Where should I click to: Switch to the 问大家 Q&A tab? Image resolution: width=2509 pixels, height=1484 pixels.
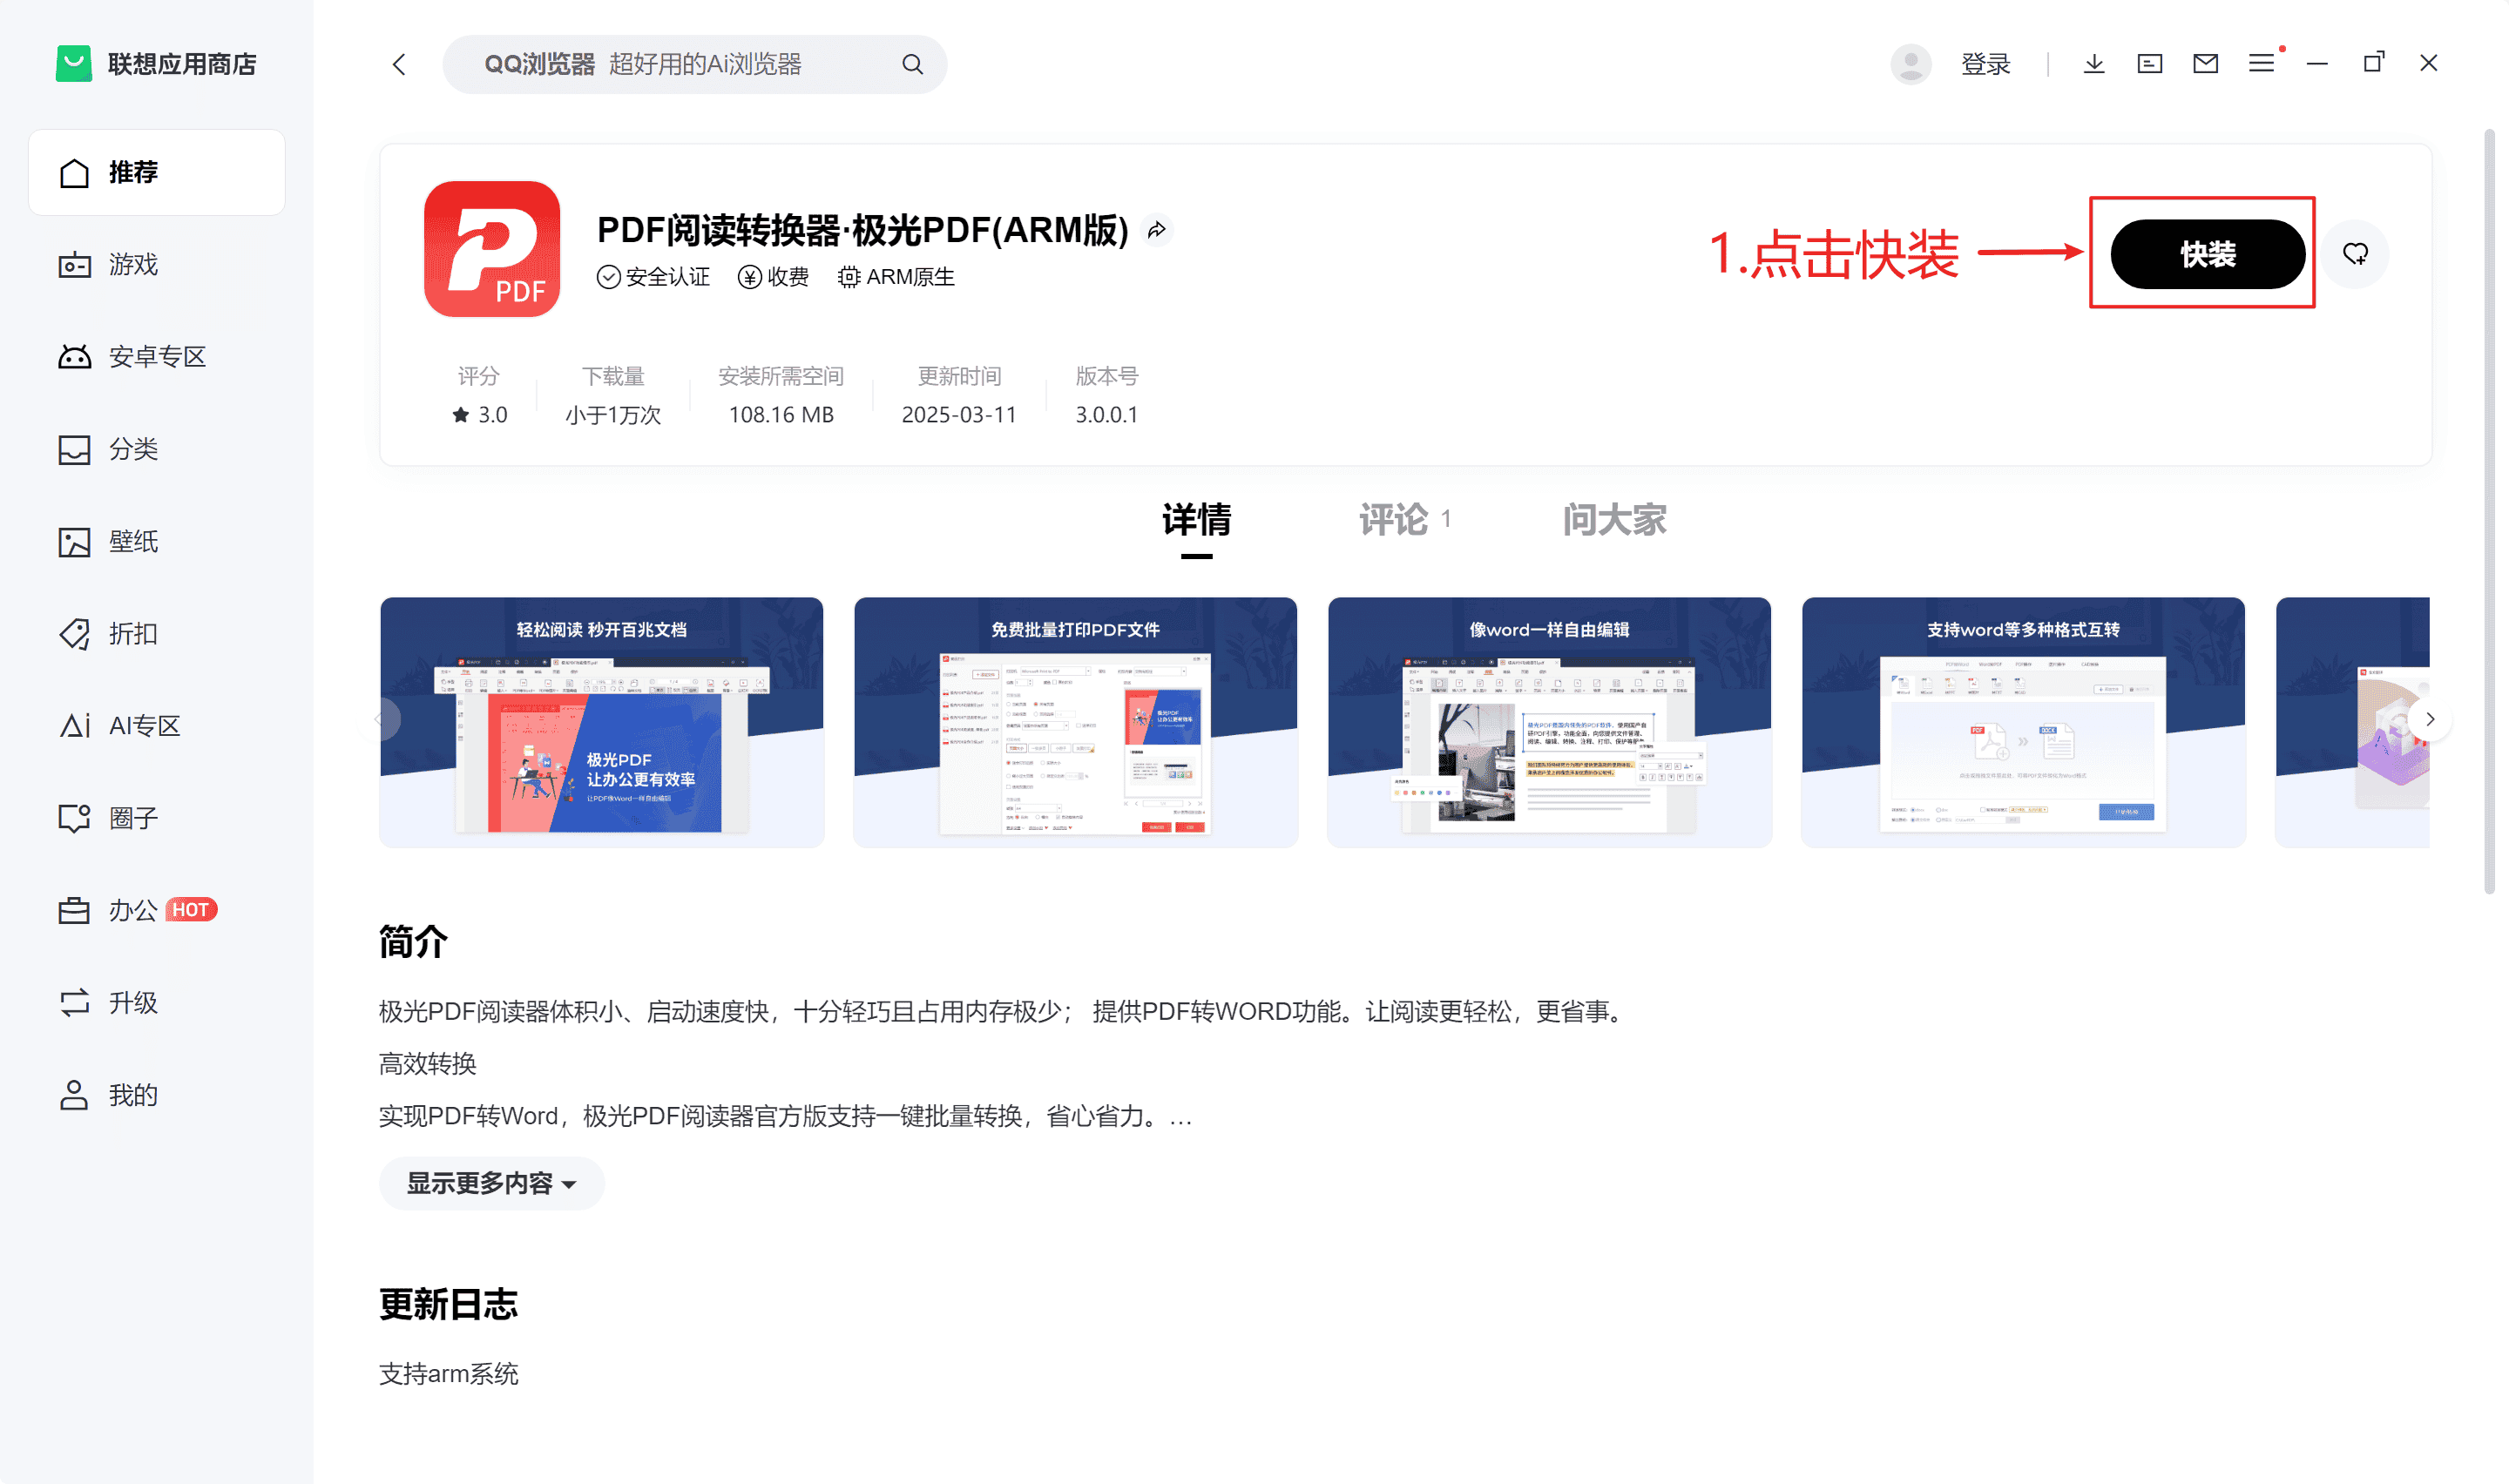pyautogui.click(x=1614, y=520)
